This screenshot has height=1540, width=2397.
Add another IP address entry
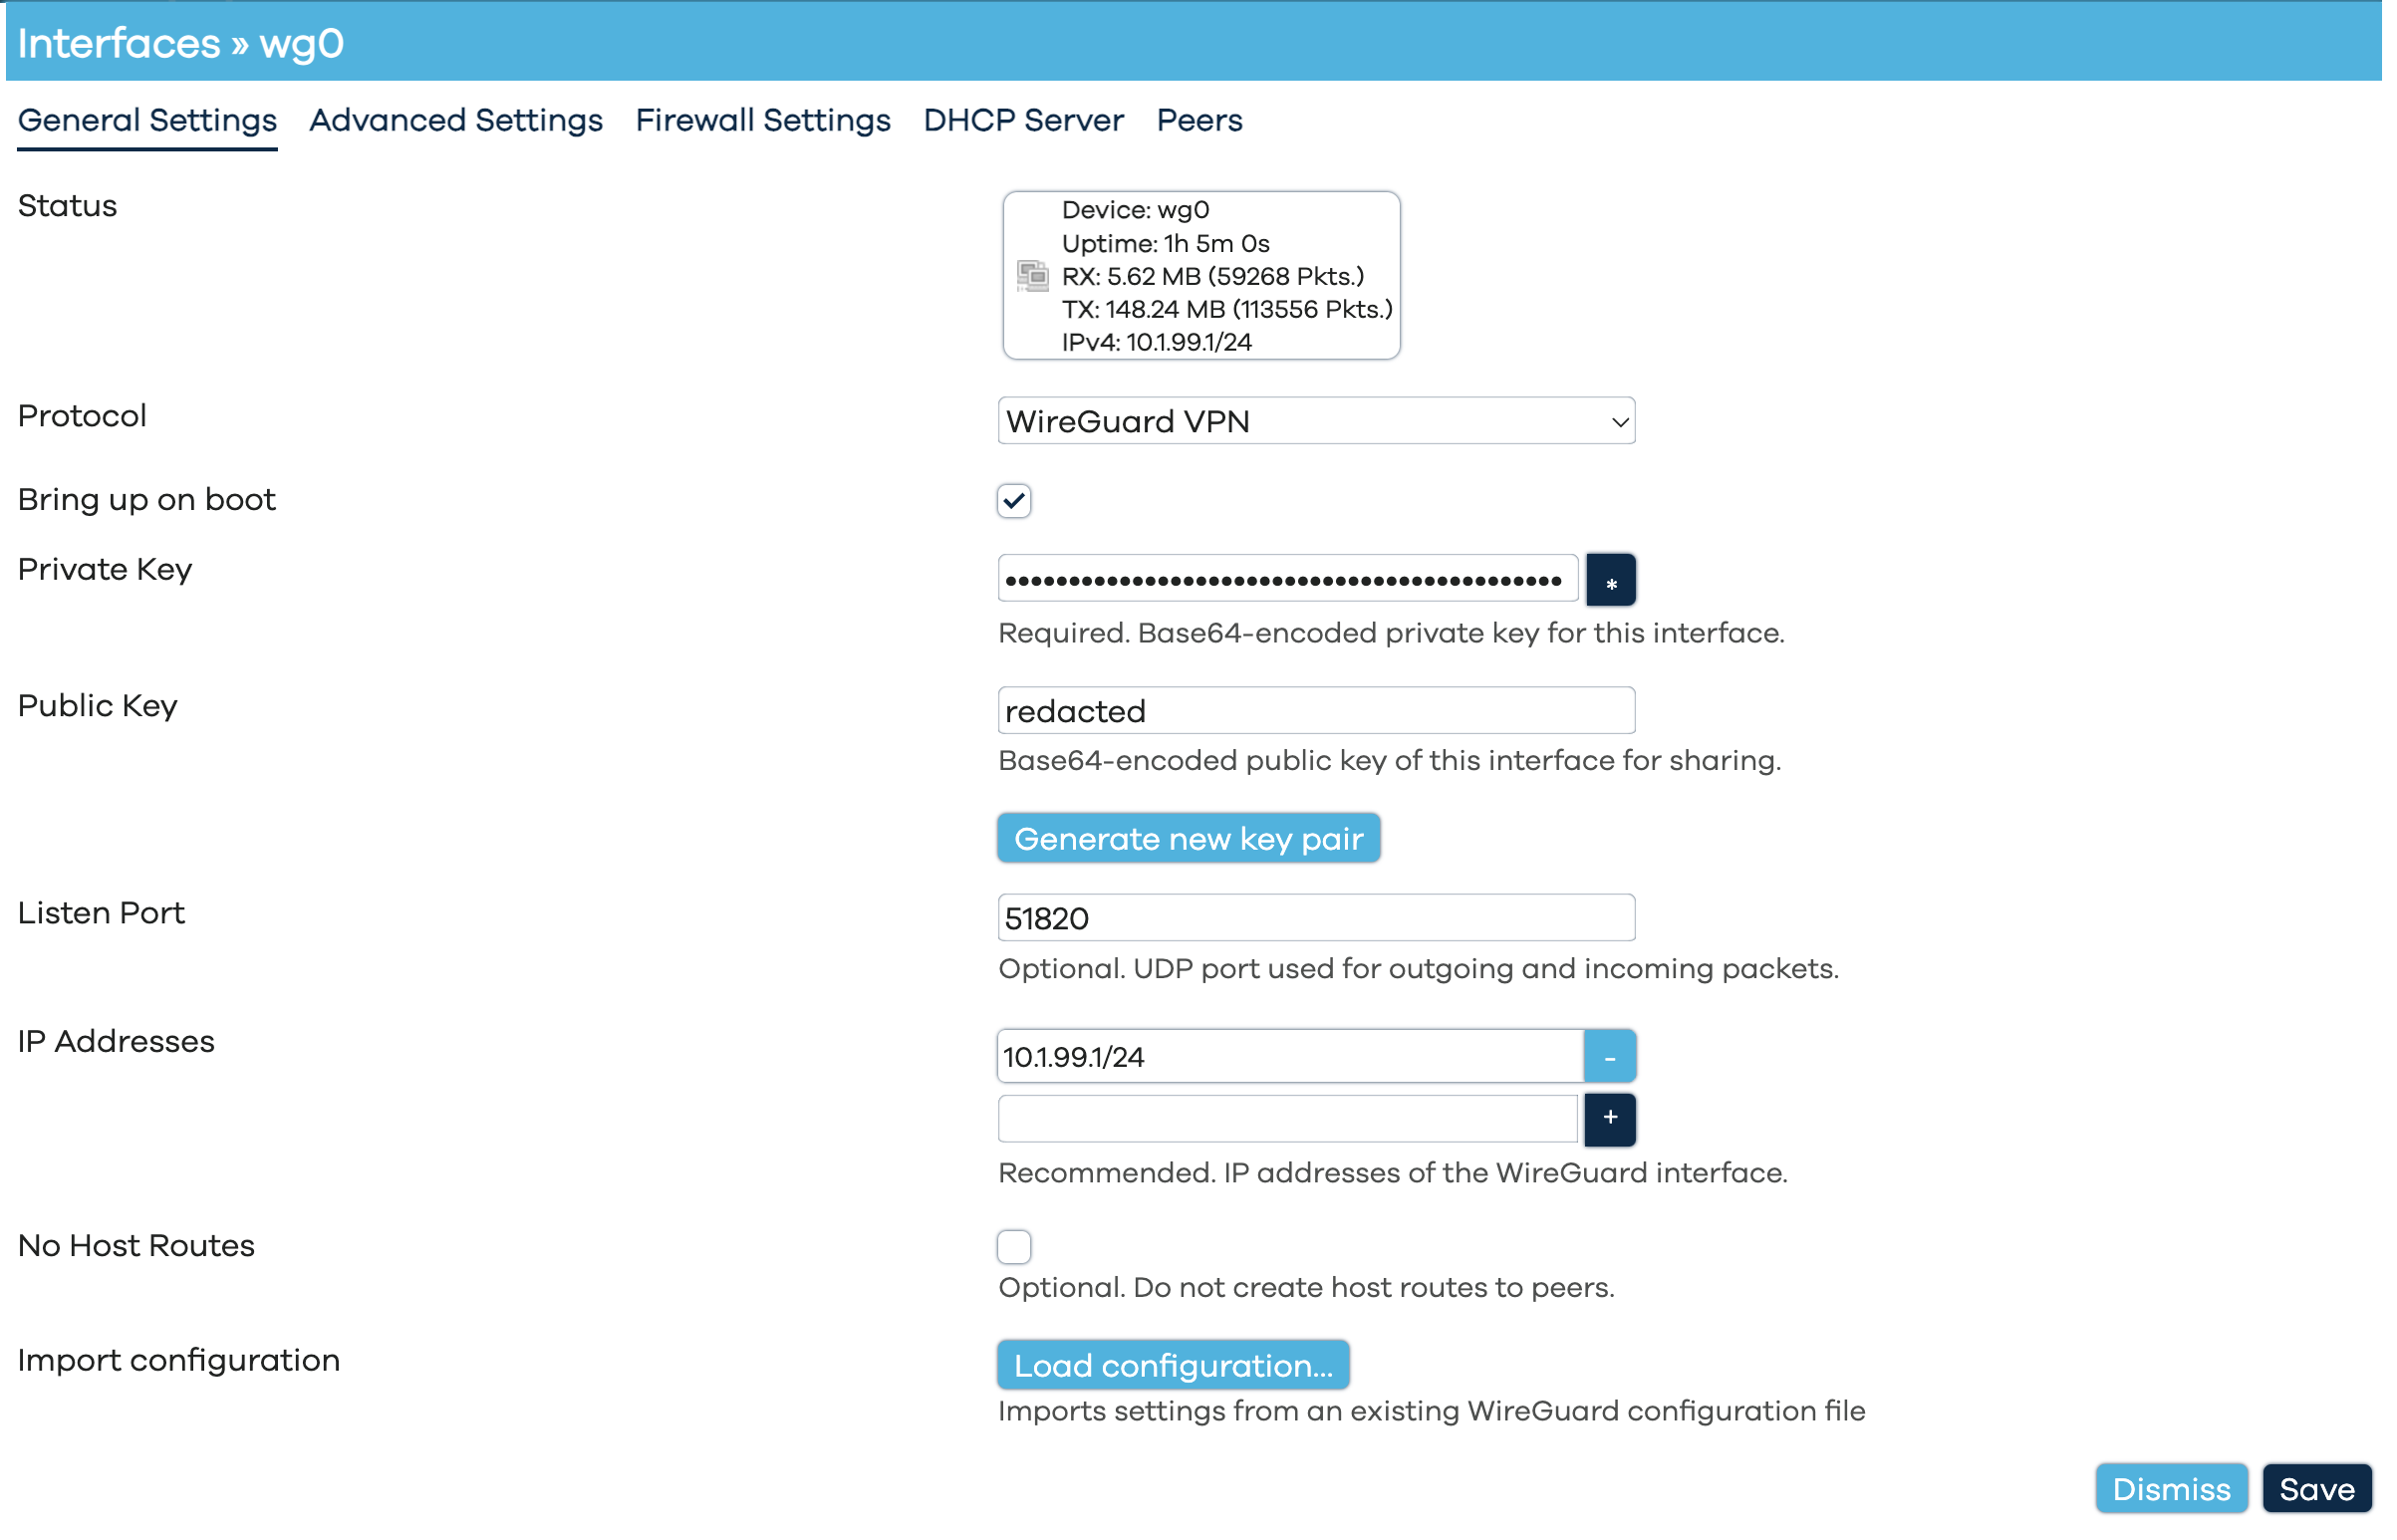[x=1610, y=1120]
